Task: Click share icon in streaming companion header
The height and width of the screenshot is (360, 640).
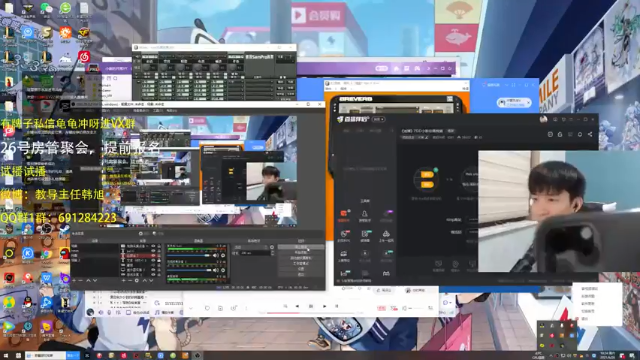Action: tap(590, 134)
